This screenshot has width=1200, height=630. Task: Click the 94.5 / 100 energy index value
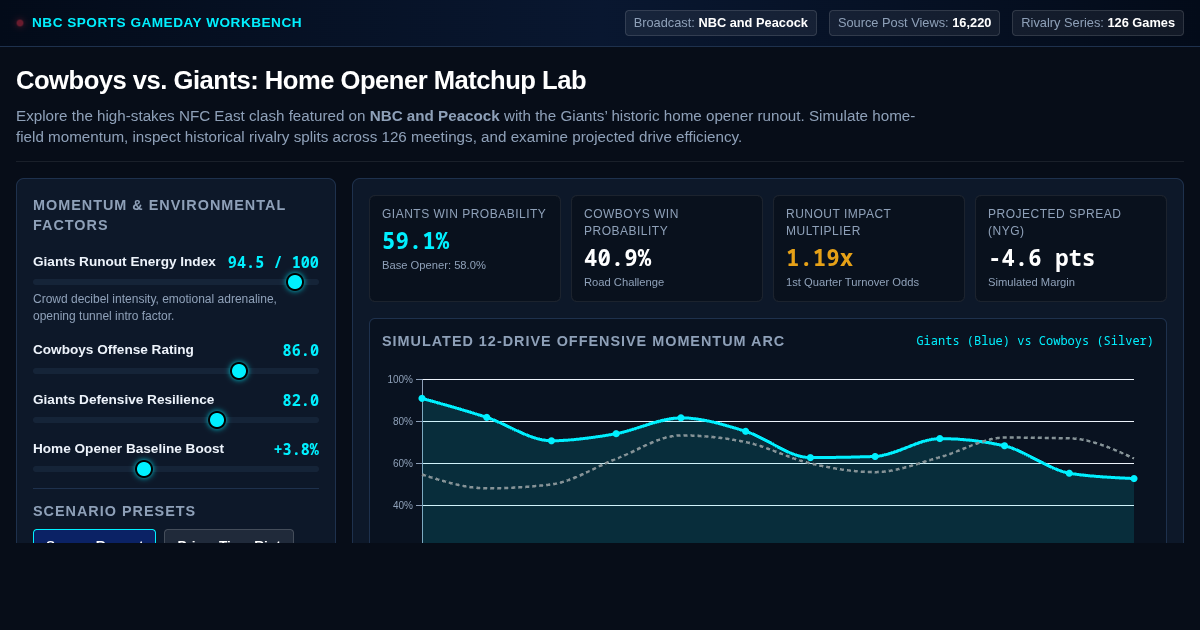click(x=273, y=262)
